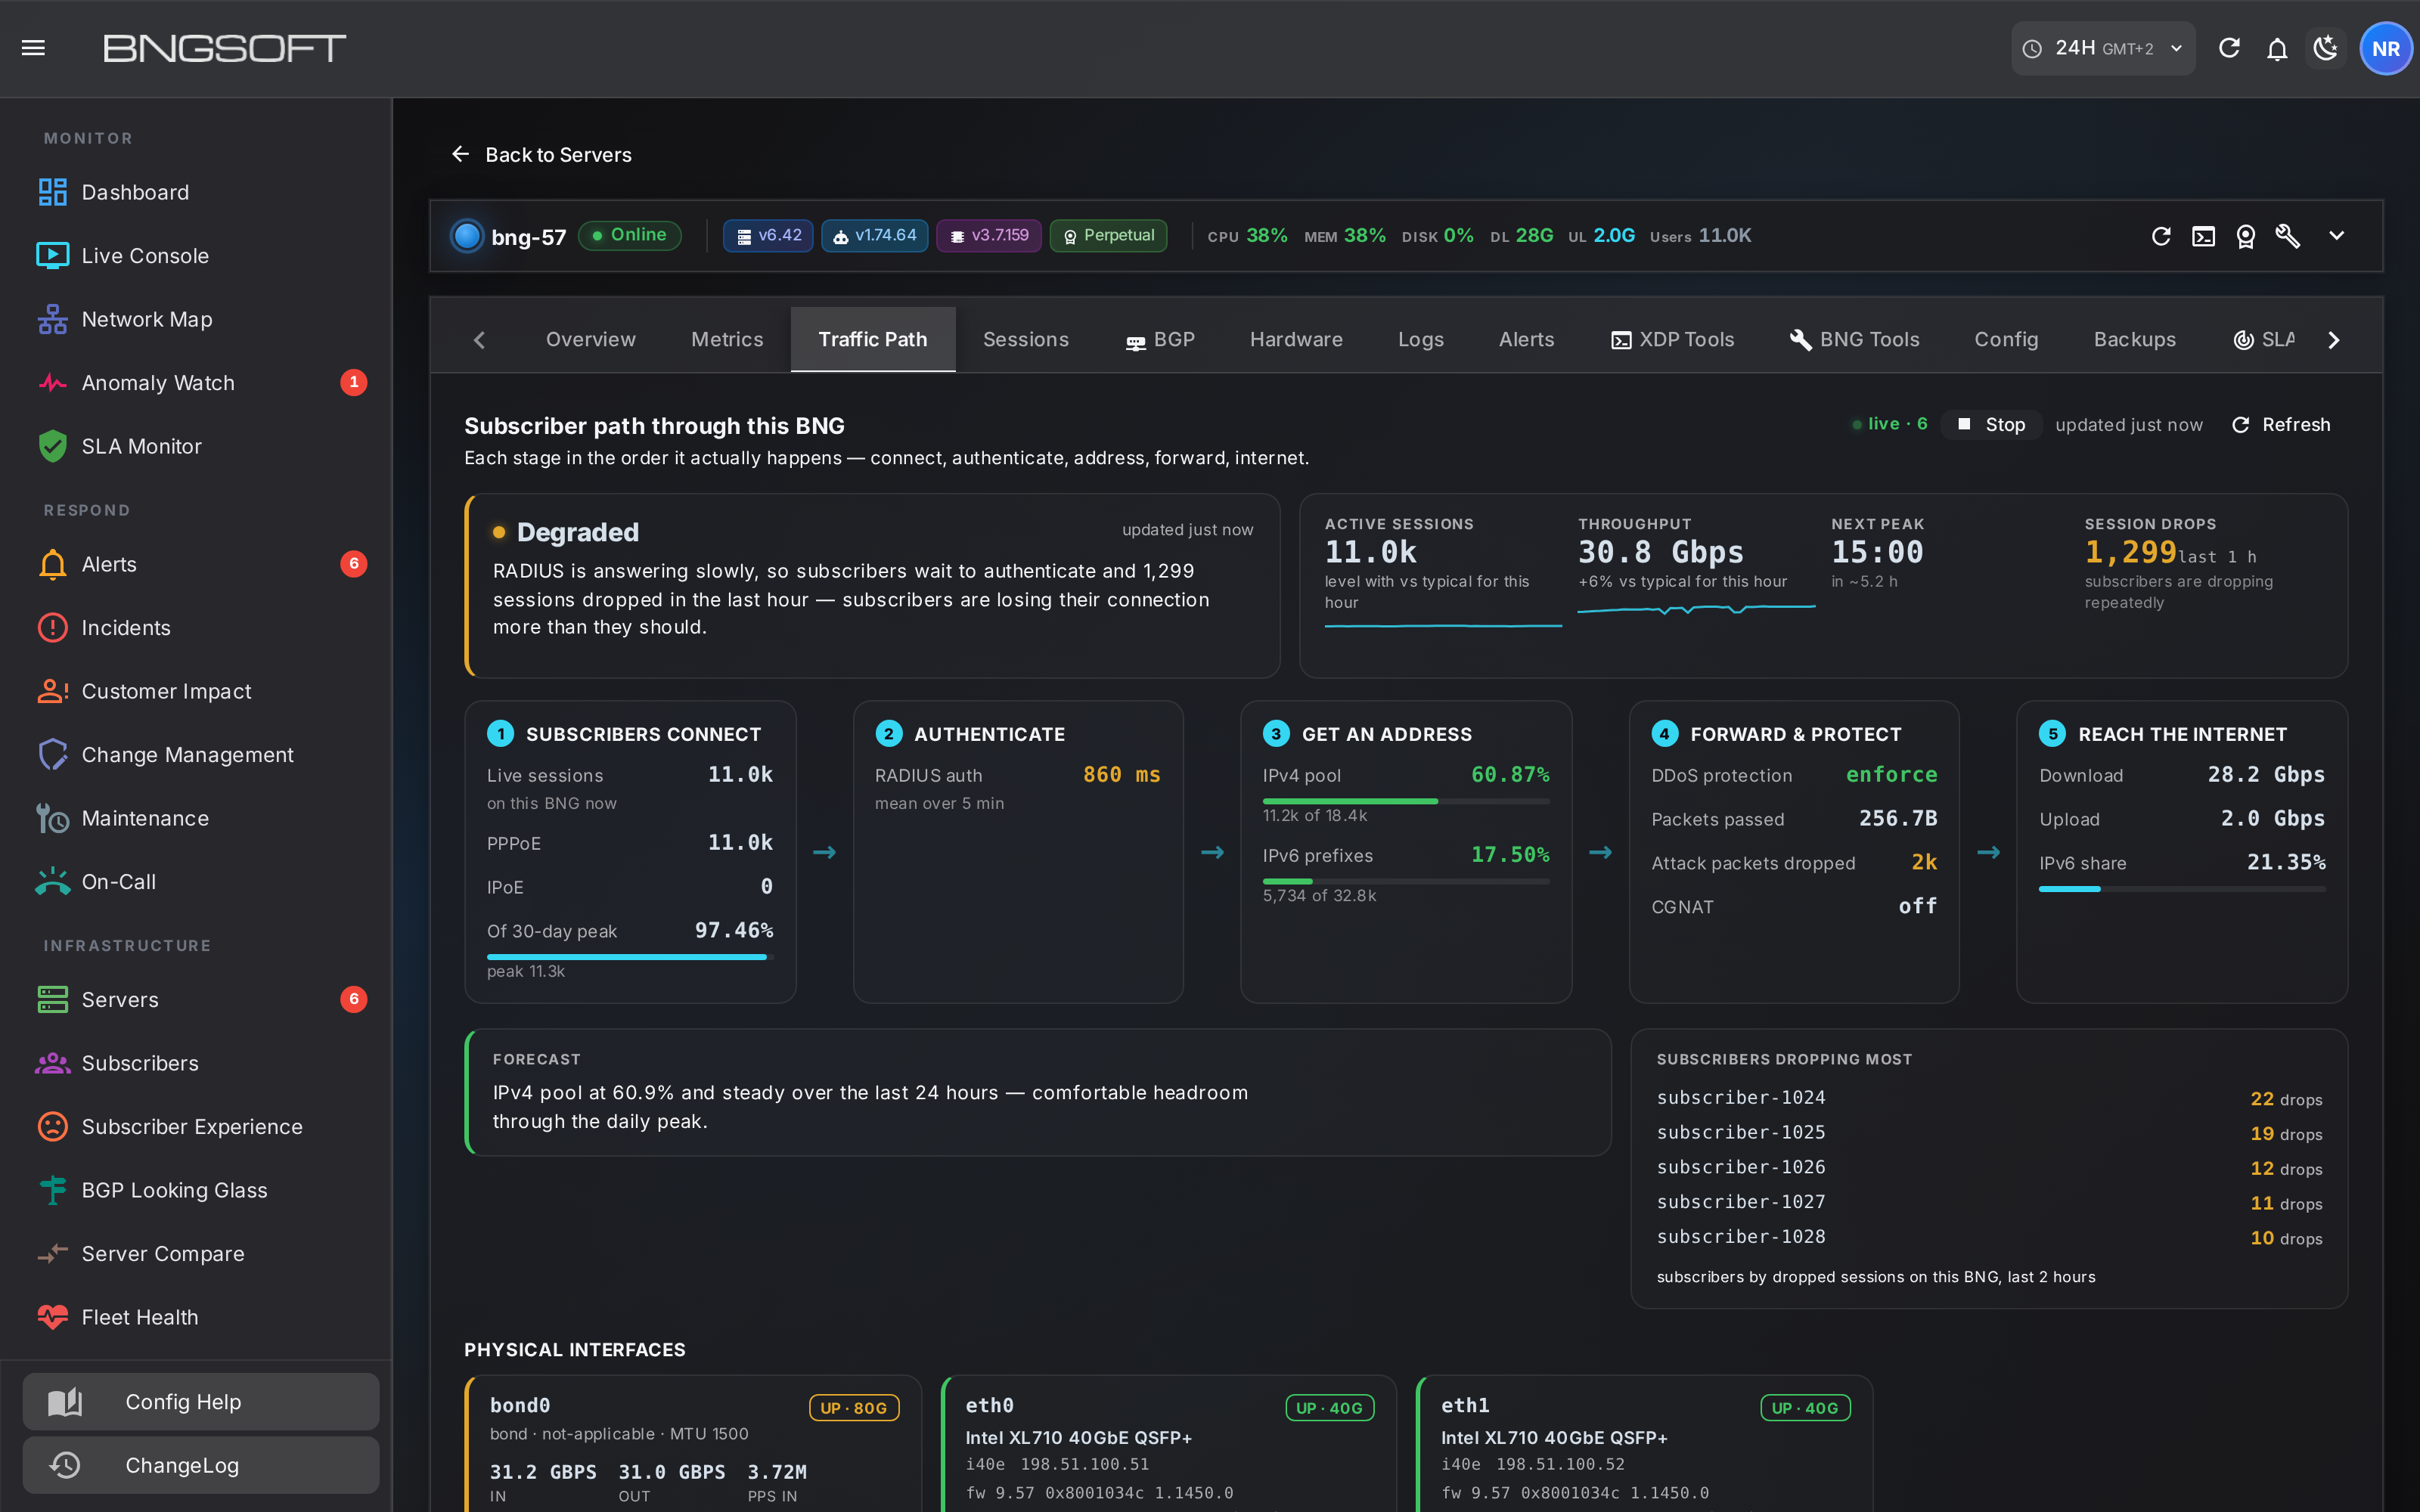
Task: Open the ChangeLog button
Action: click(x=201, y=1465)
